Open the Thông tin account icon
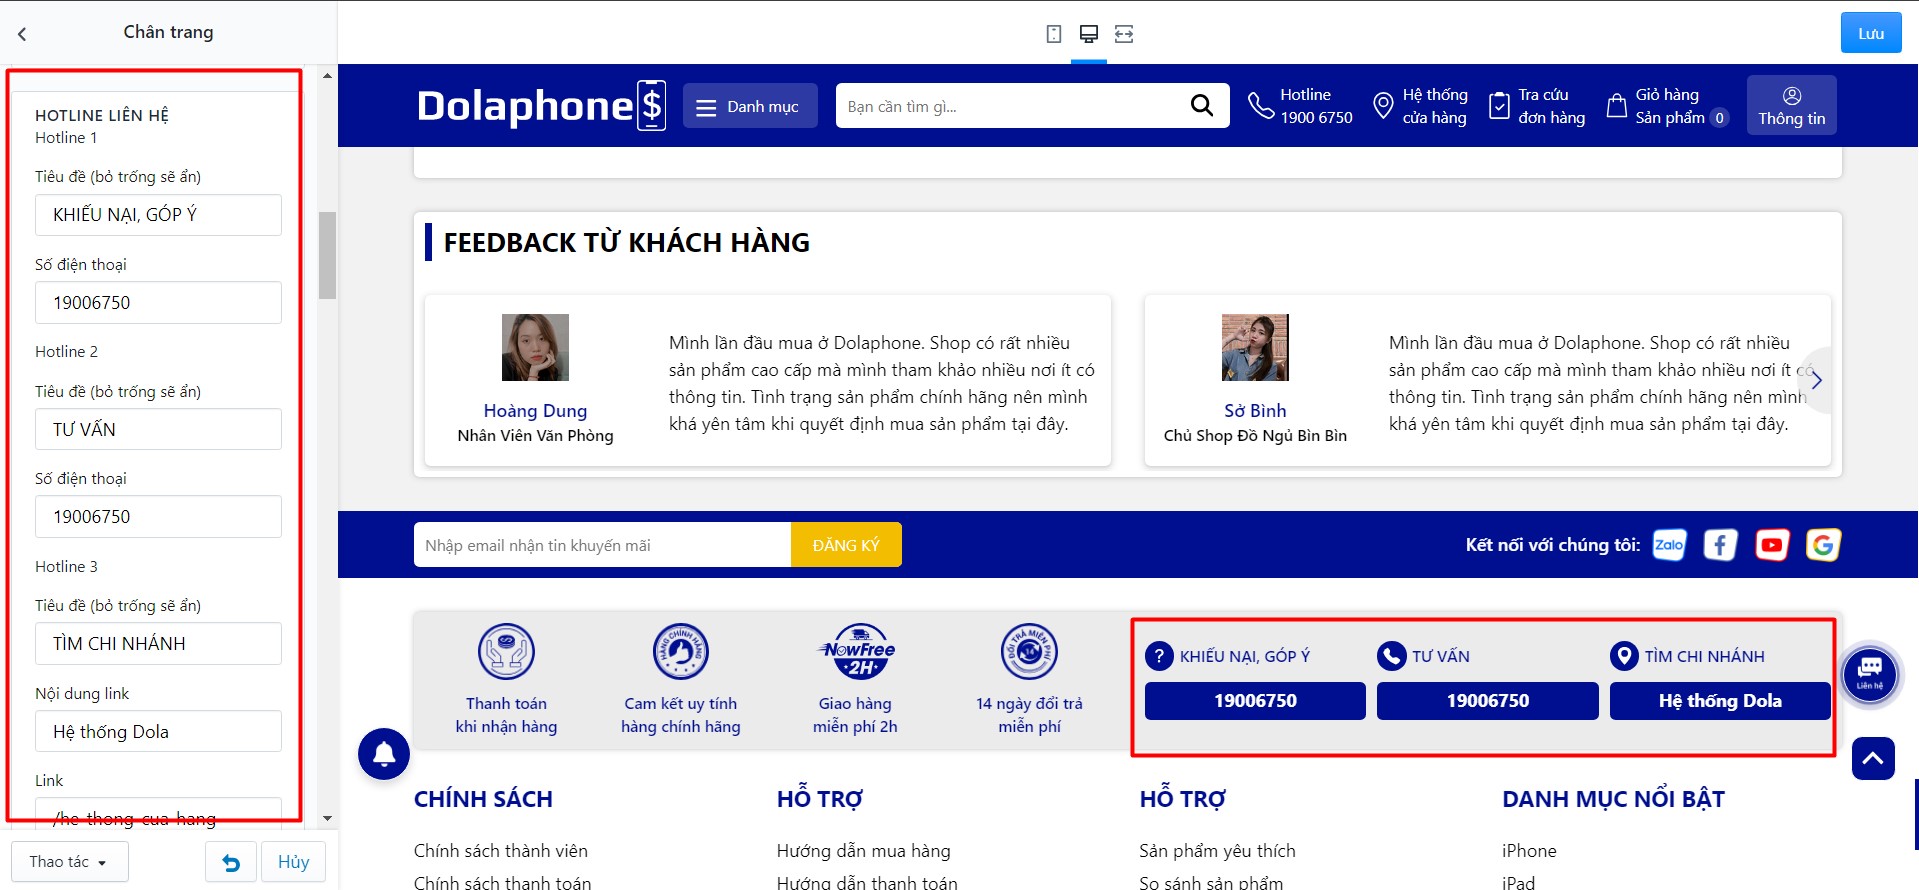 click(1792, 96)
